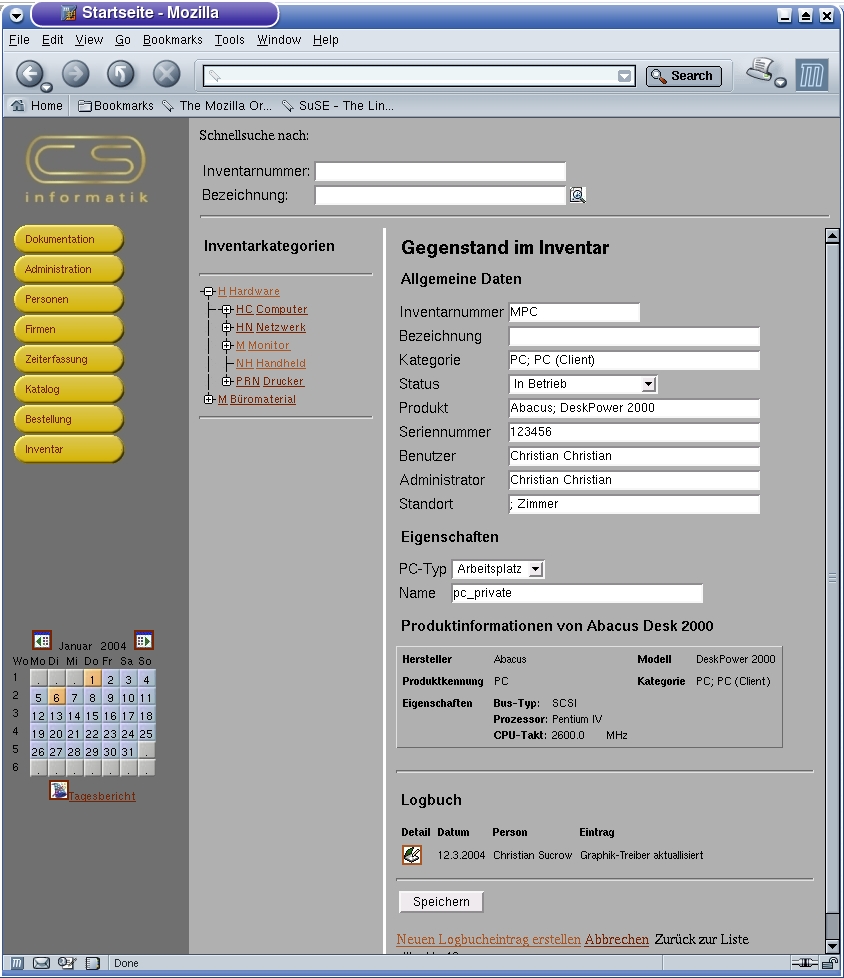Image resolution: width=844 pixels, height=978 pixels.
Task: Open the Zeiterfassung sidebar button
Action: (69, 359)
